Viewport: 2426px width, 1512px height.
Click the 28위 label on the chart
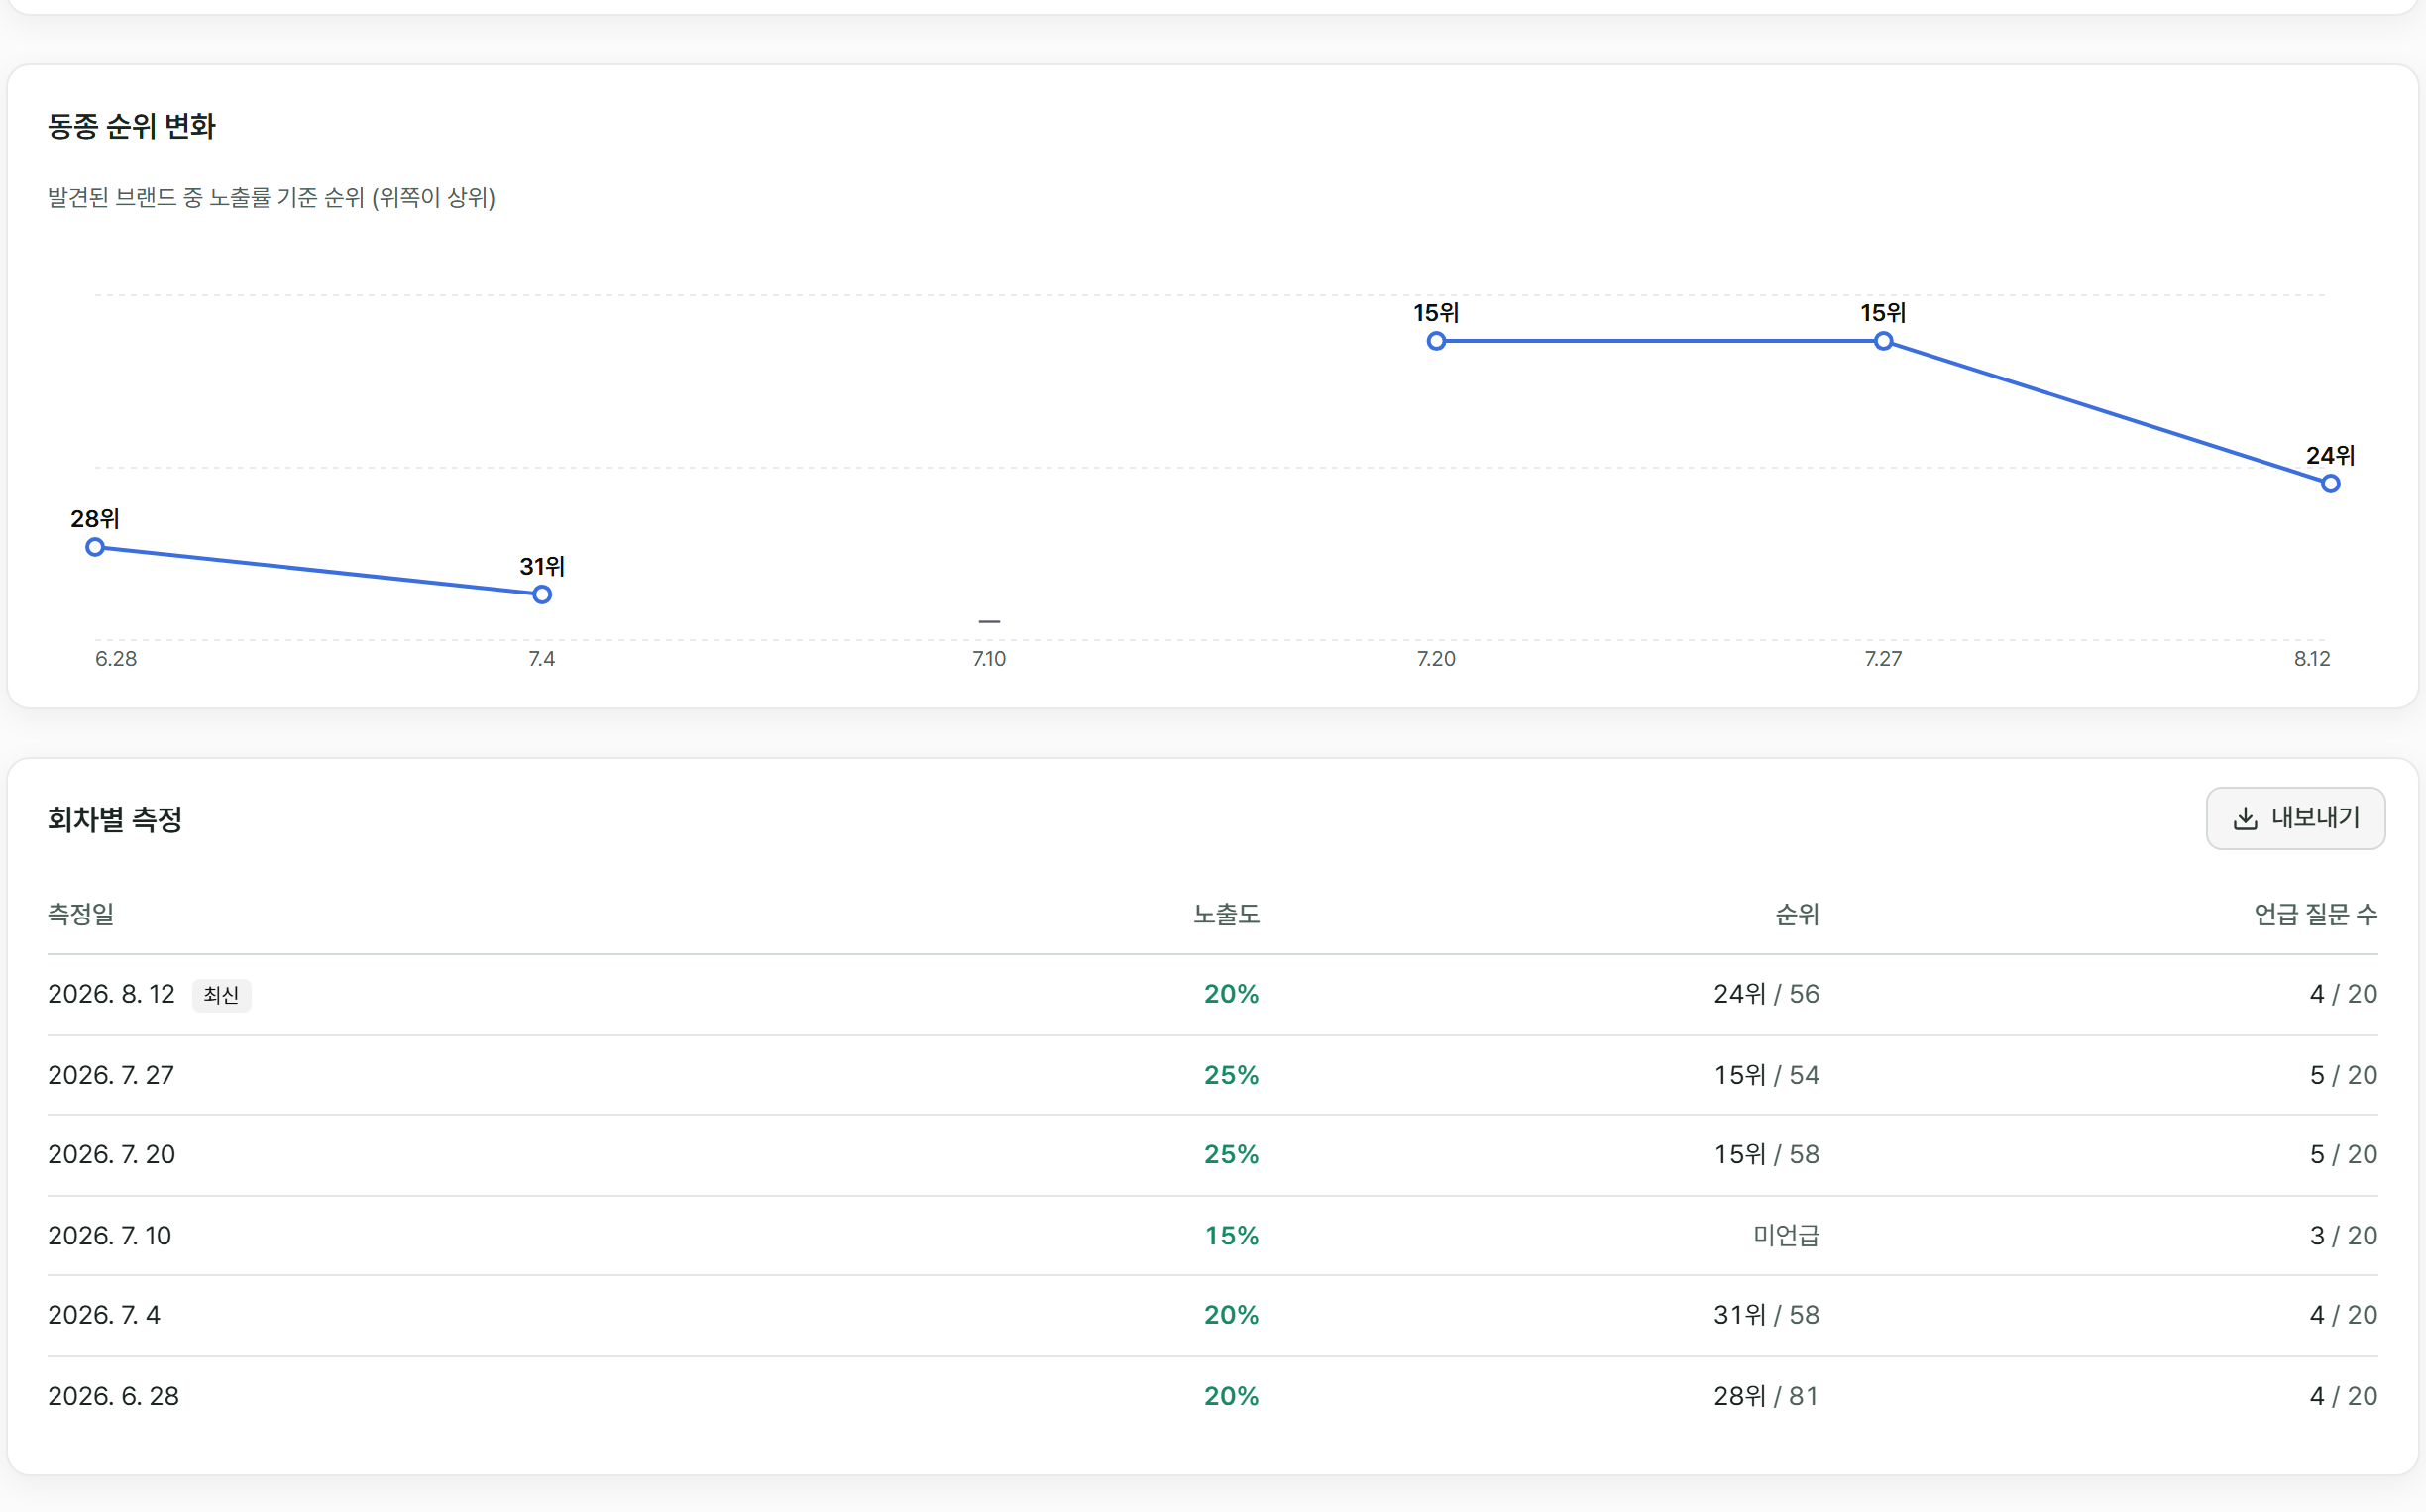[x=95, y=519]
